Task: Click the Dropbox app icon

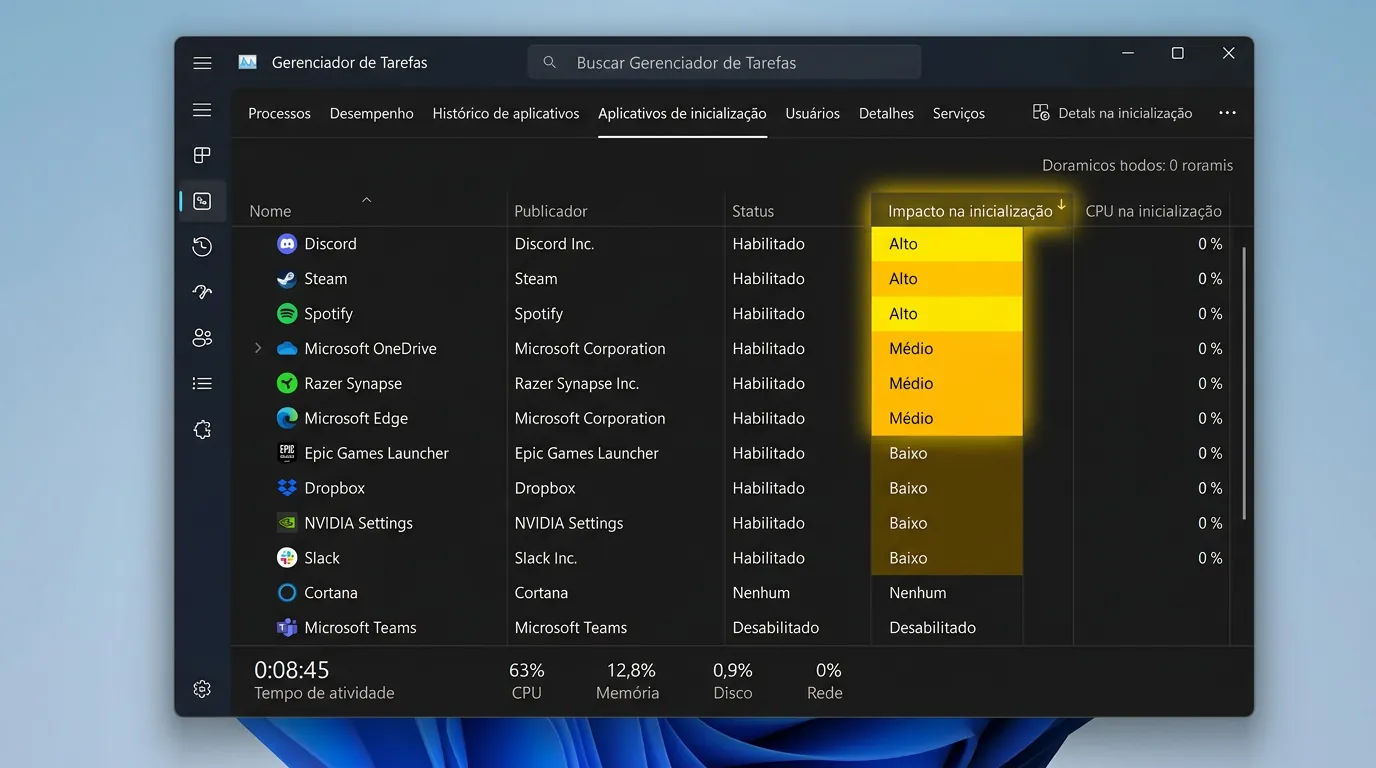Action: point(287,488)
